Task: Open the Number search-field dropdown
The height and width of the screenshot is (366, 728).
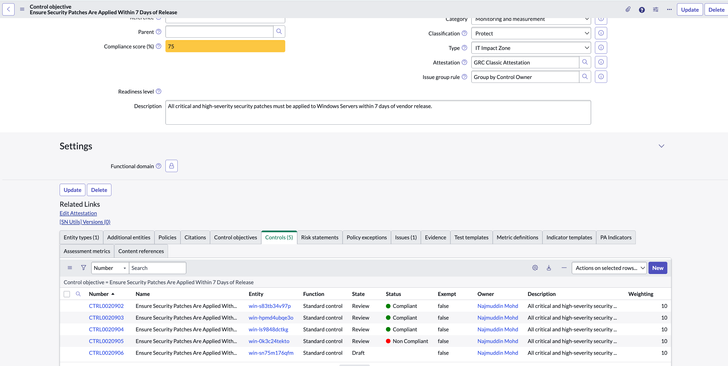Action: click(110, 268)
